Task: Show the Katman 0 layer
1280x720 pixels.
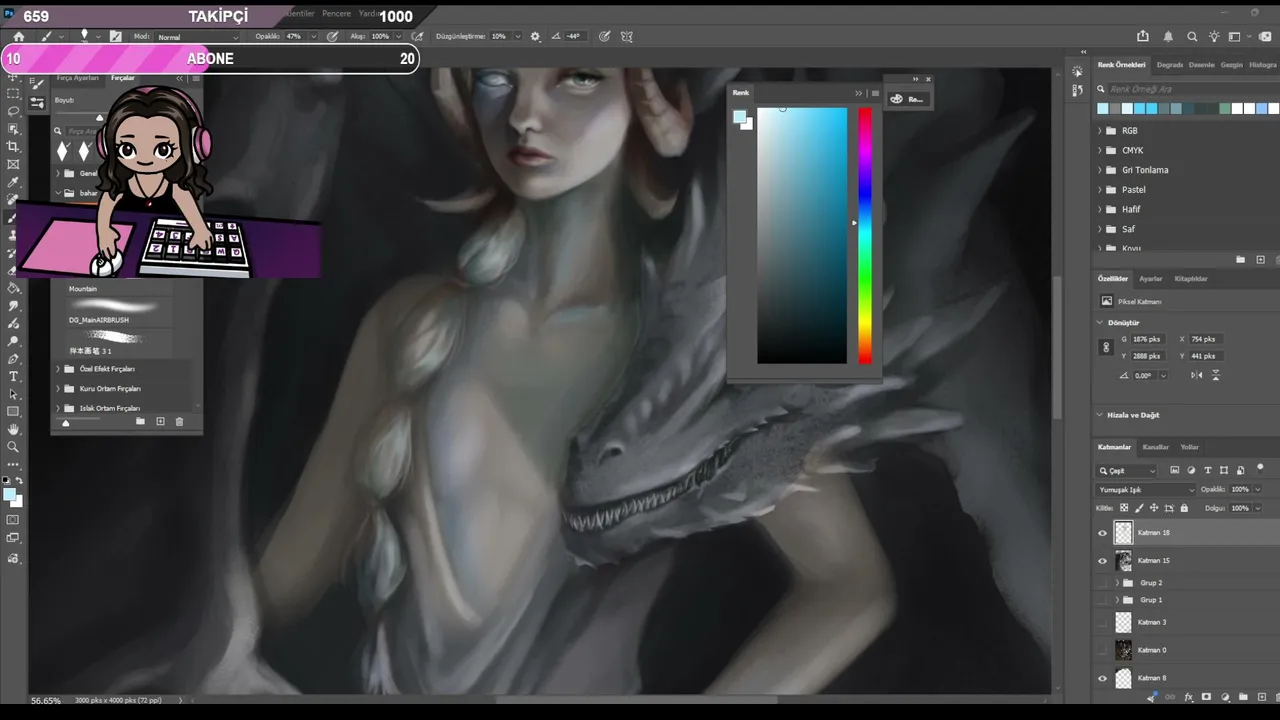Action: [1103, 650]
